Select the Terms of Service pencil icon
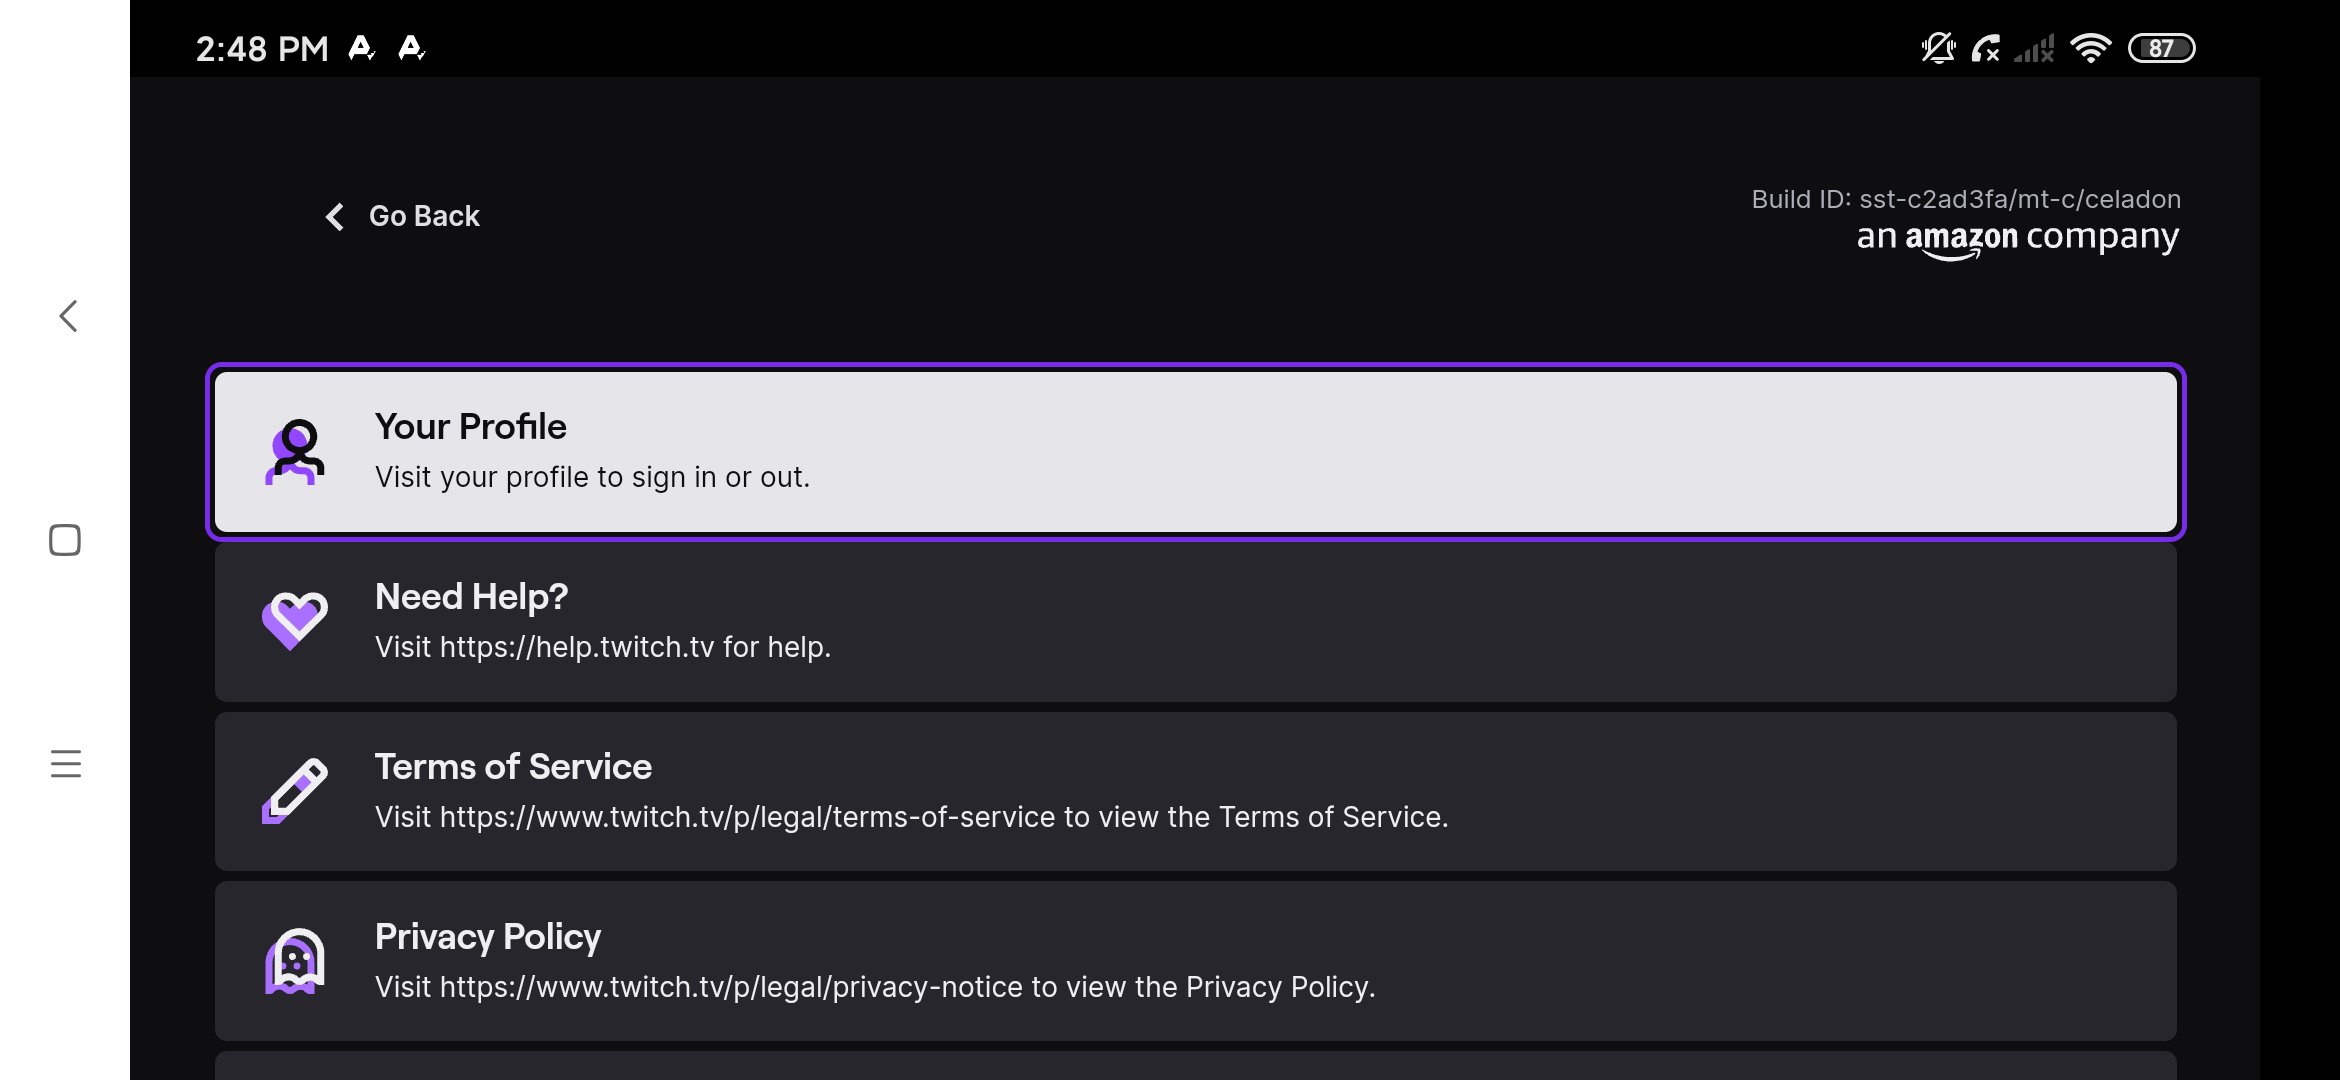 295,790
